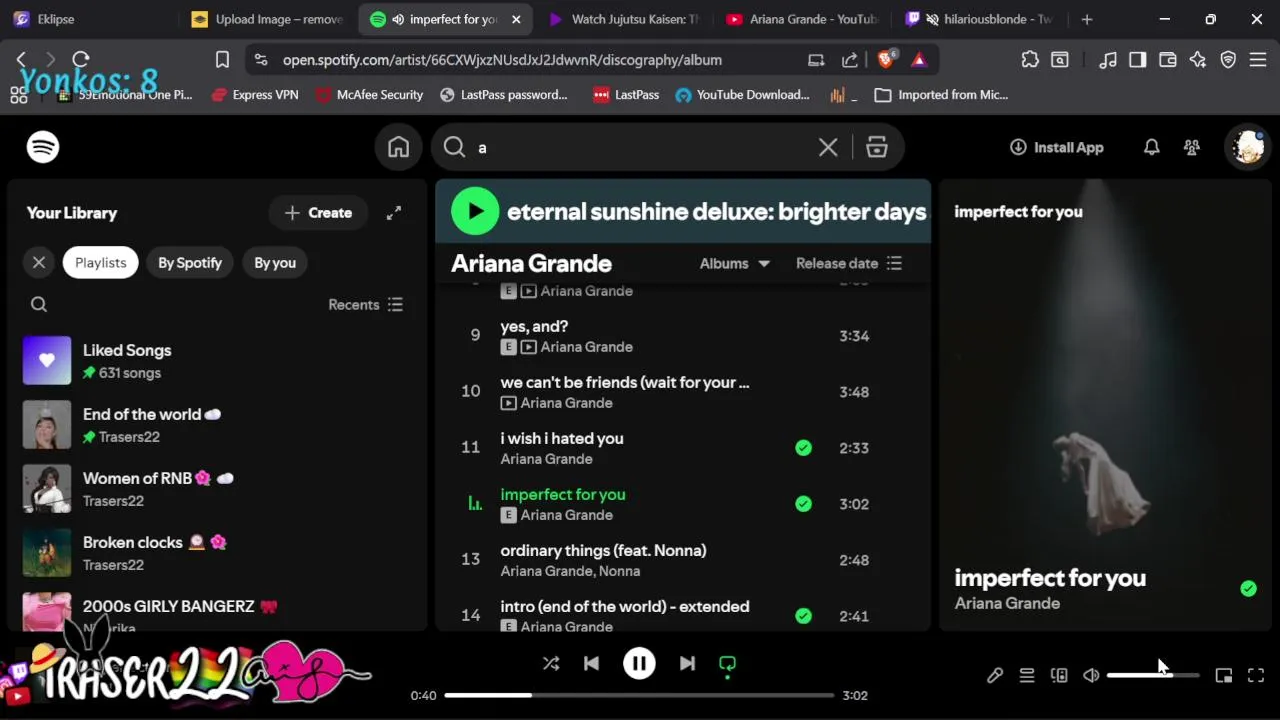This screenshot has height=720, width=1280.
Task: Open the Albums filter dropdown
Action: 734,263
